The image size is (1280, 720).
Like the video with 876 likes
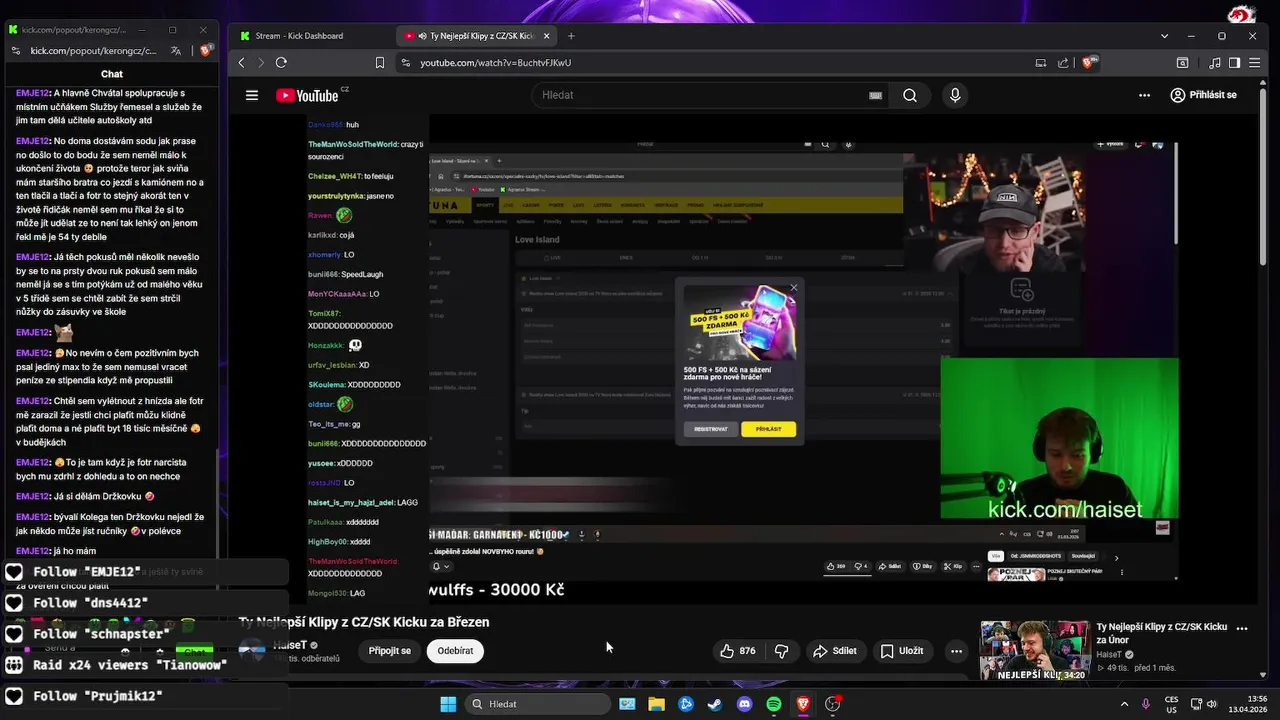pyautogui.click(x=738, y=651)
